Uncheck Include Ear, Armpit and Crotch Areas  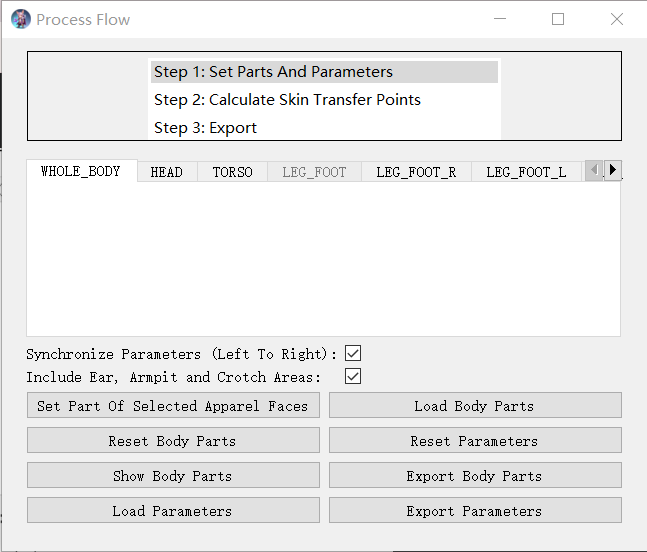click(352, 376)
